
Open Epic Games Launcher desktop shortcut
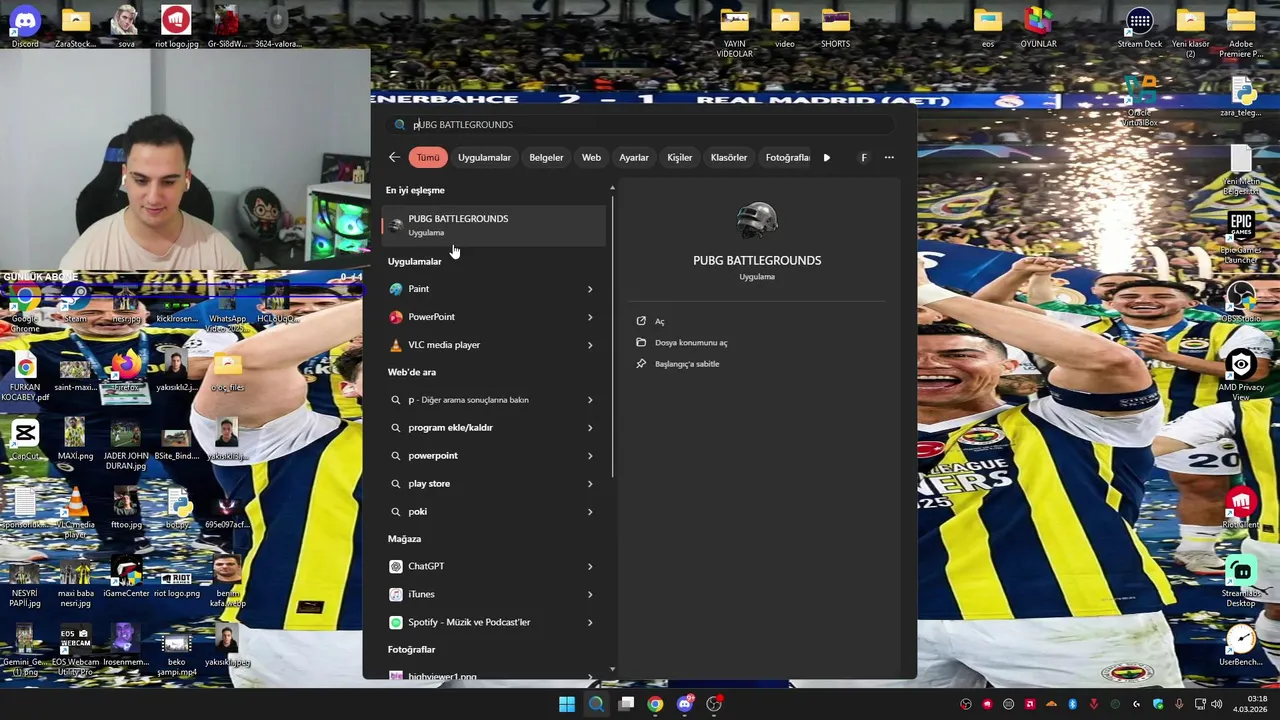point(1241,238)
